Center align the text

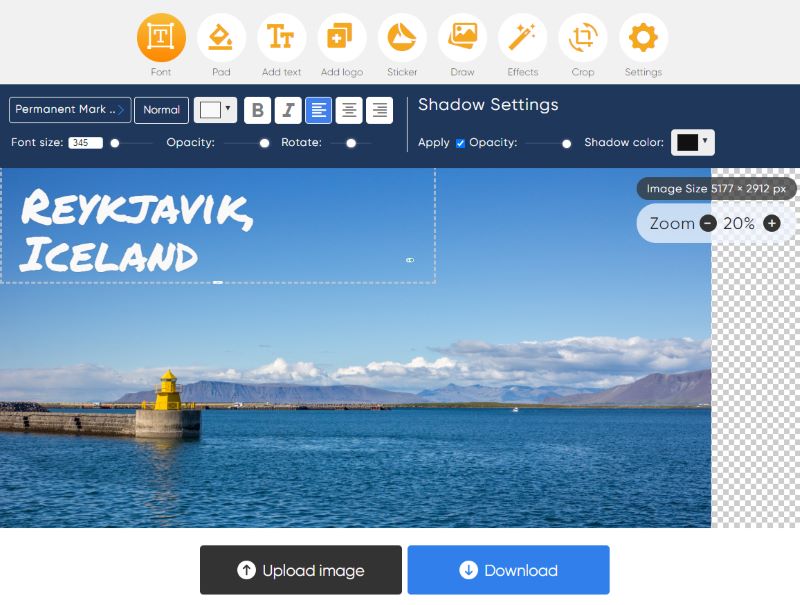[x=348, y=110]
